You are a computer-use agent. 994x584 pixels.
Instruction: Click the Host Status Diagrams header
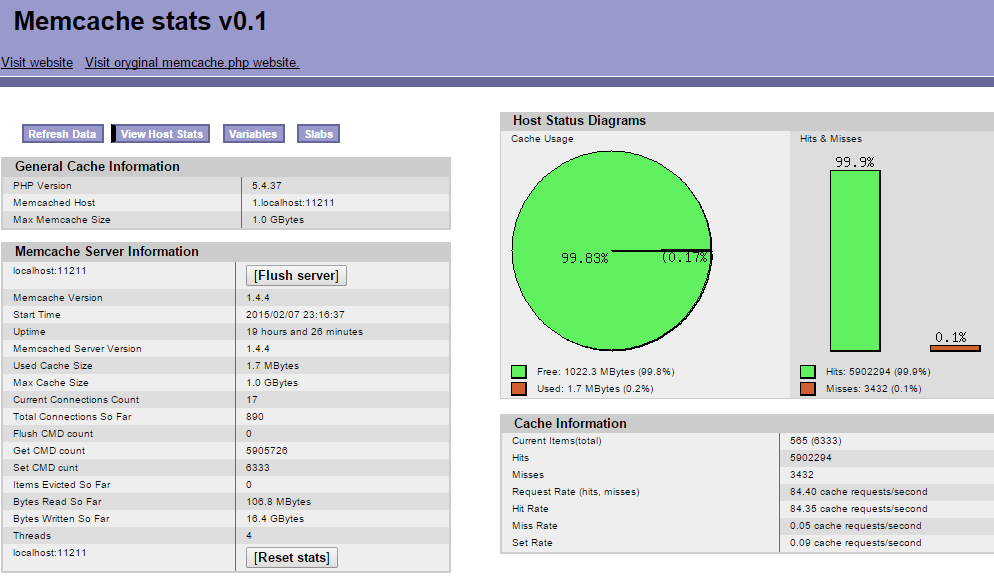click(580, 121)
